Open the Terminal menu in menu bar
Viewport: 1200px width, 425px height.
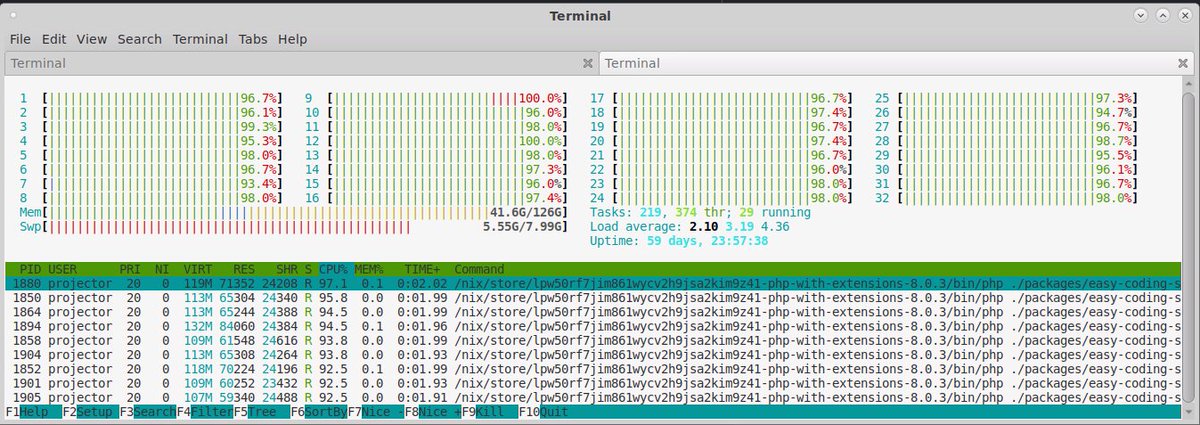point(200,39)
